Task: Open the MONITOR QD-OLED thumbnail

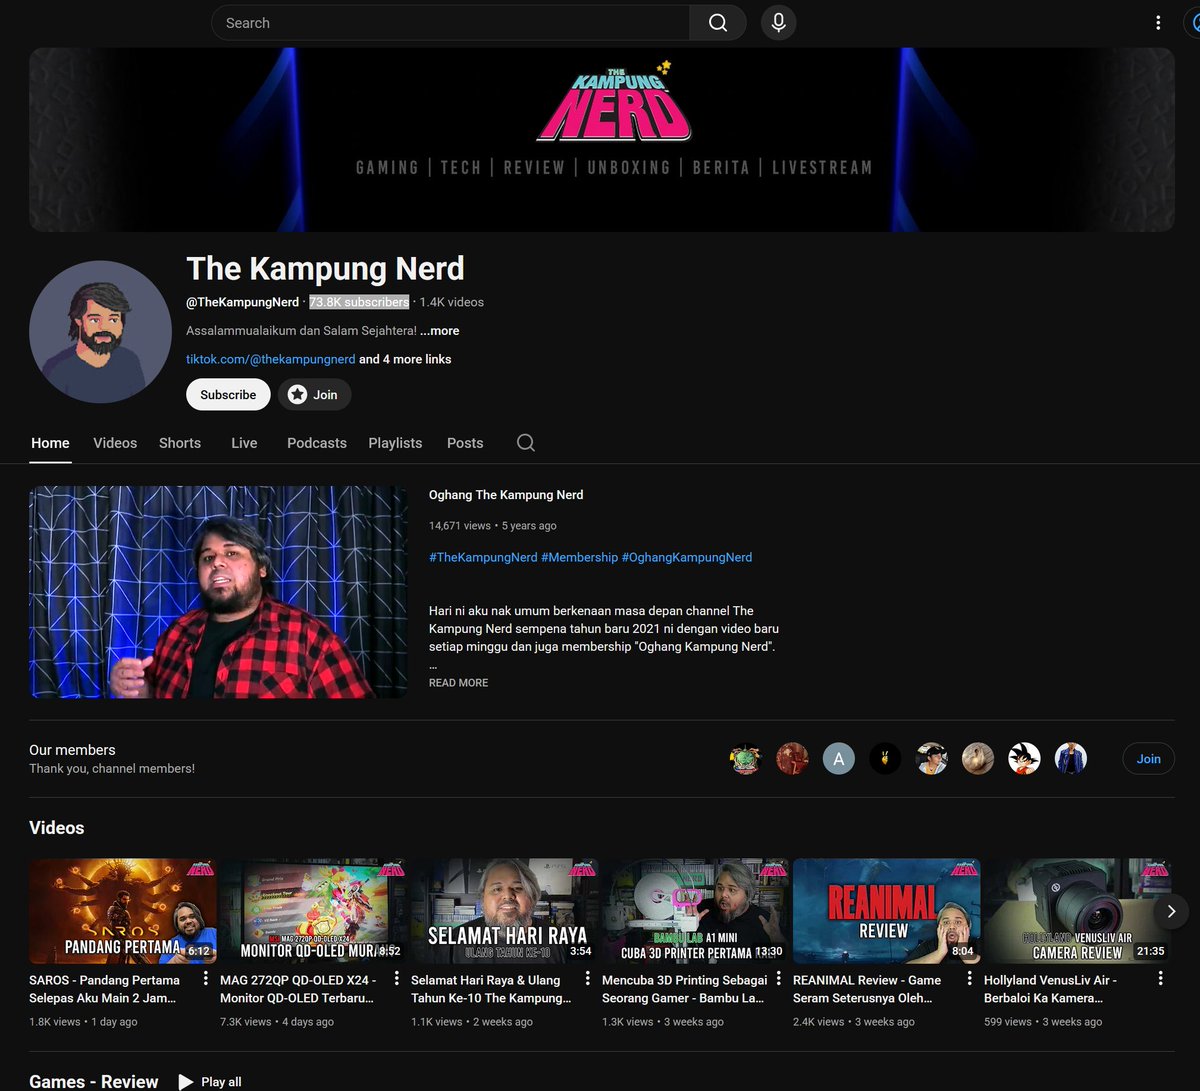Action: tap(313, 911)
